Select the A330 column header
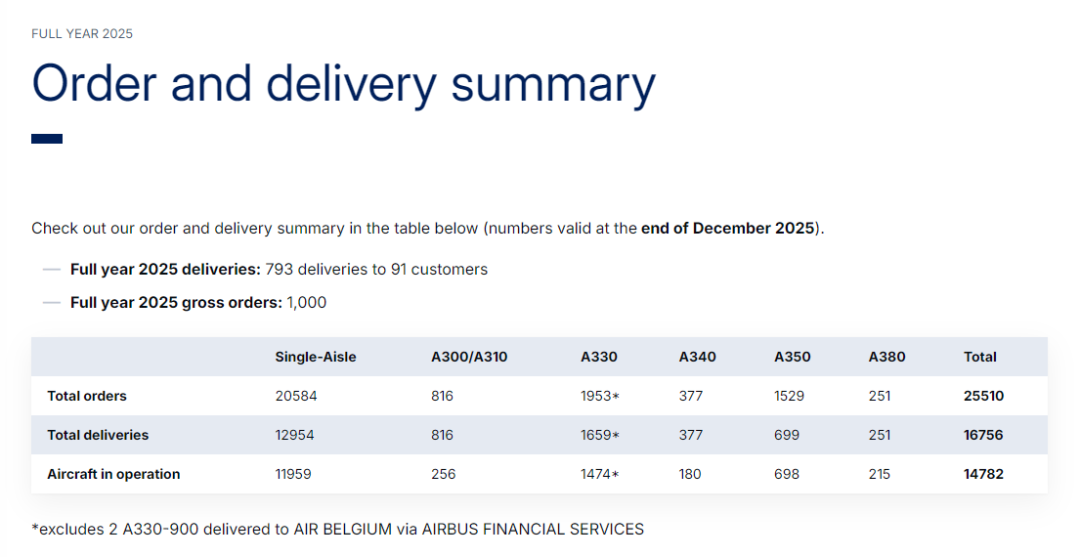This screenshot has width=1080, height=557. click(x=599, y=357)
